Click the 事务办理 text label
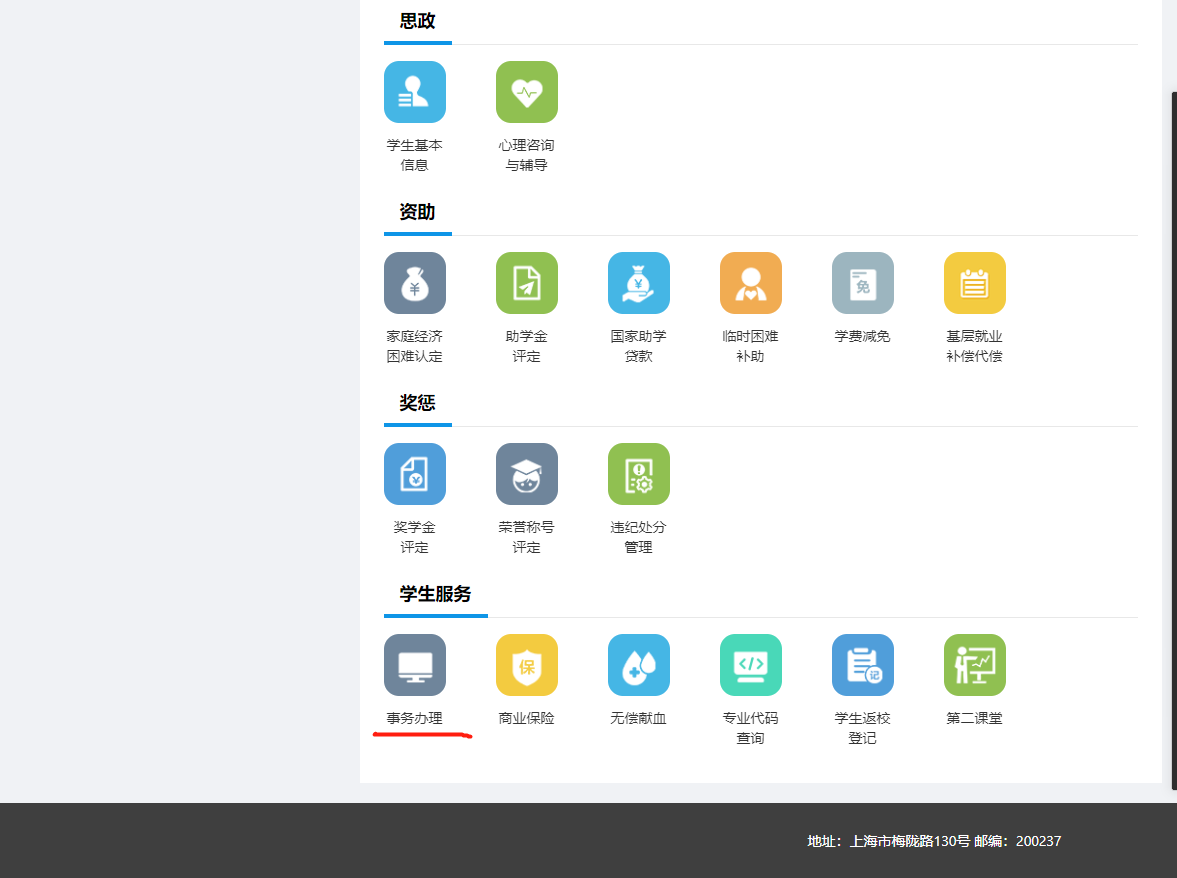1177x878 pixels. pyautogui.click(x=415, y=718)
